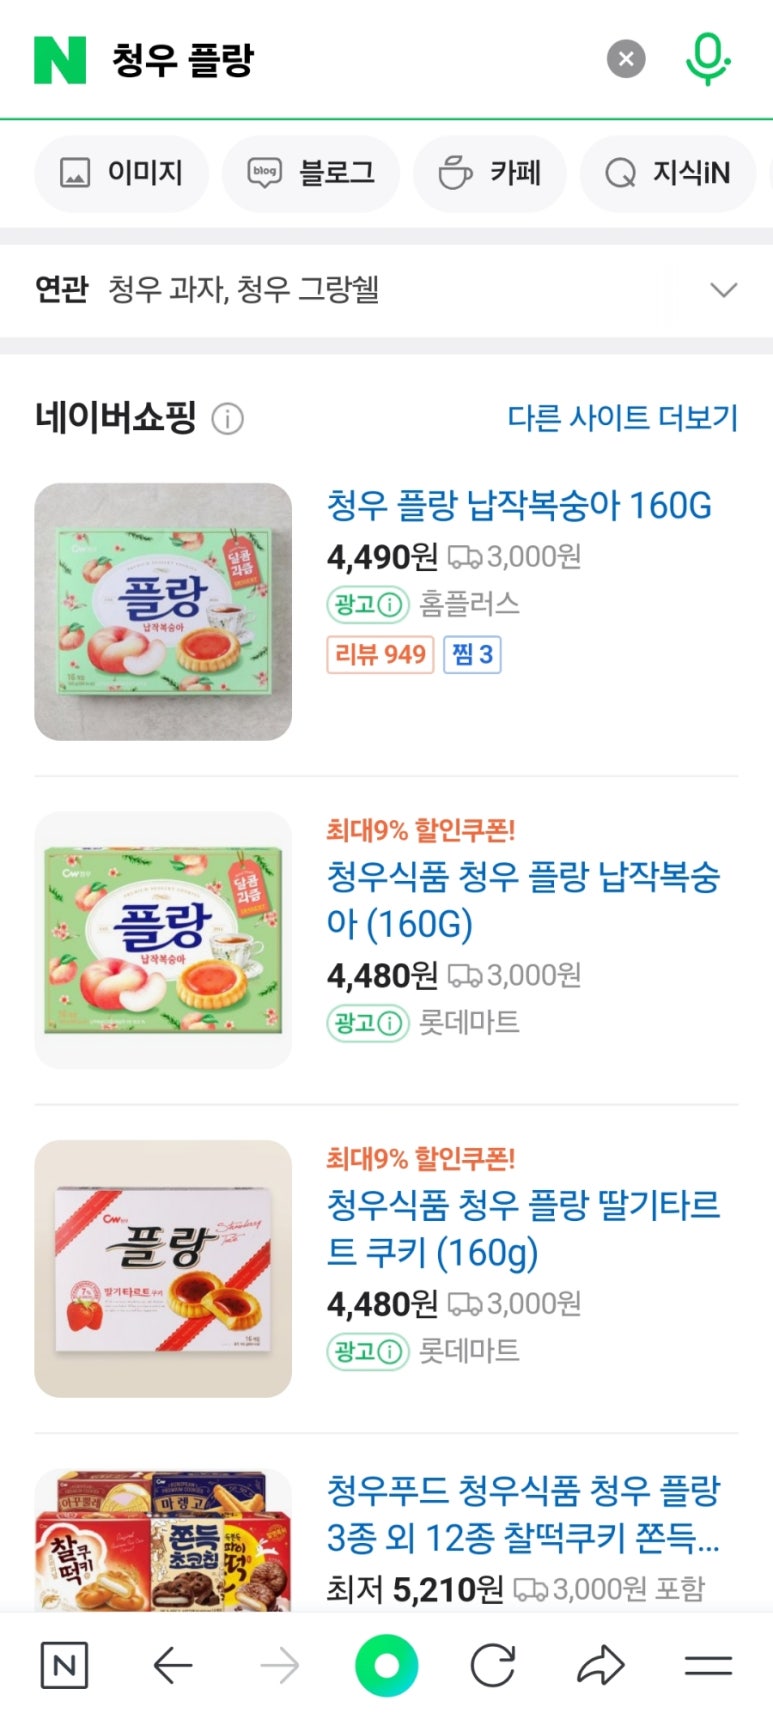Switch to the 블로그 tab
The image size is (773, 1719).
311,173
